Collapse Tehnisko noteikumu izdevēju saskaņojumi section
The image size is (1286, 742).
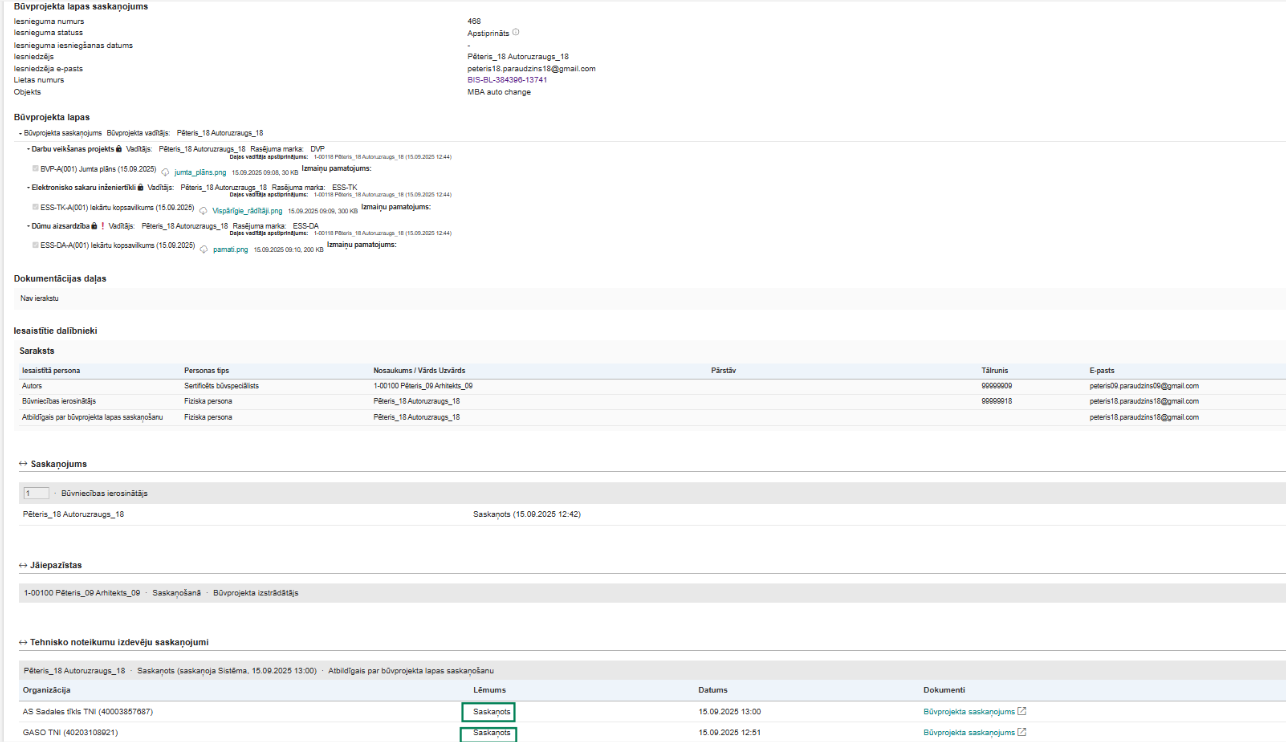pos(24,642)
